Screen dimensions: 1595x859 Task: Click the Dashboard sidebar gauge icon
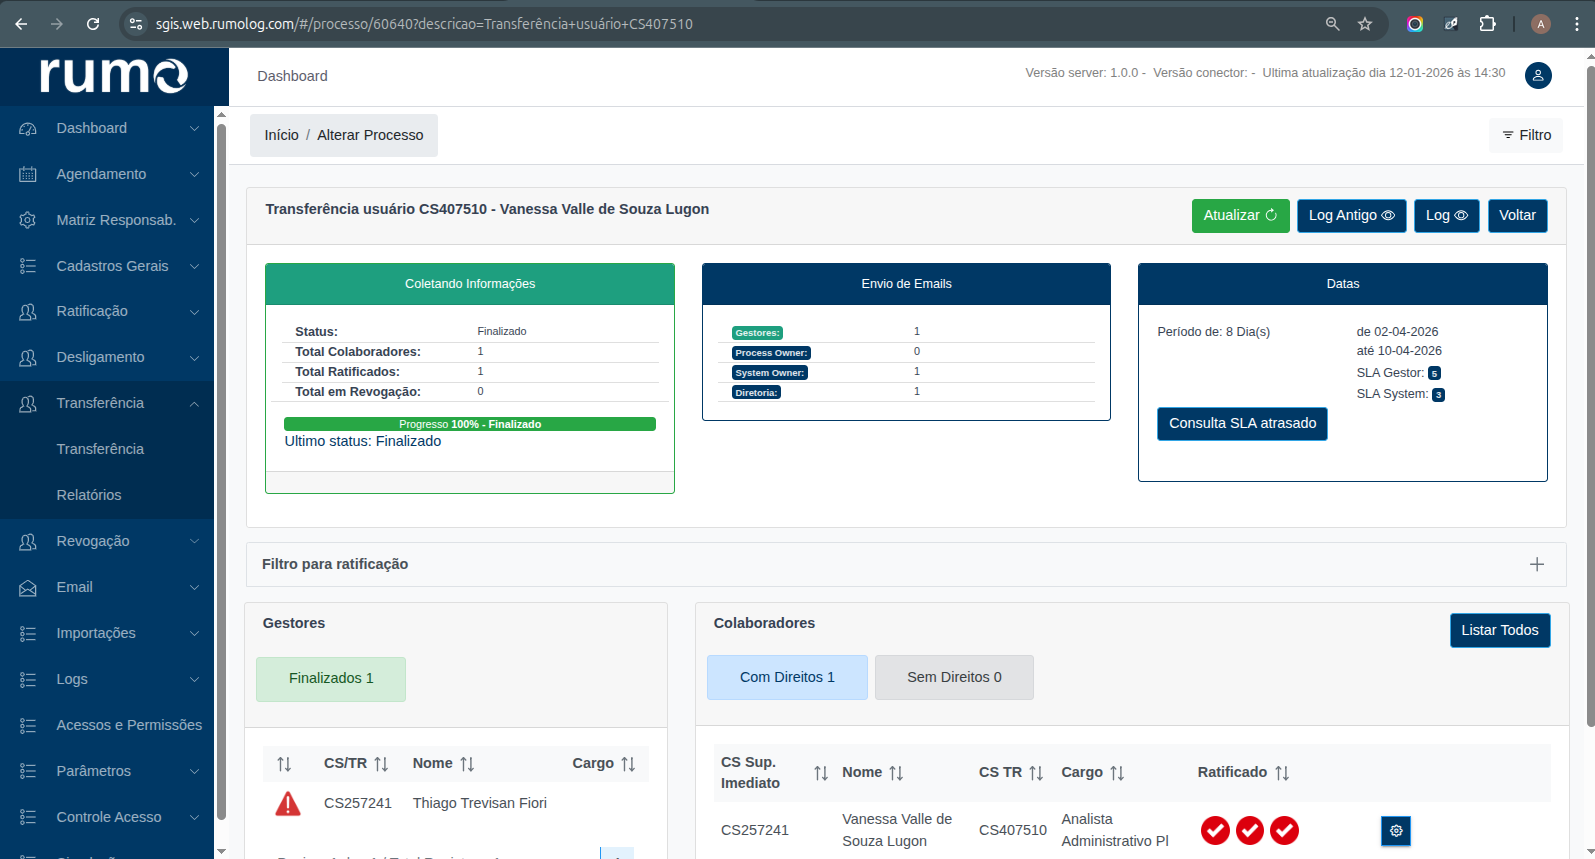[x=28, y=129]
